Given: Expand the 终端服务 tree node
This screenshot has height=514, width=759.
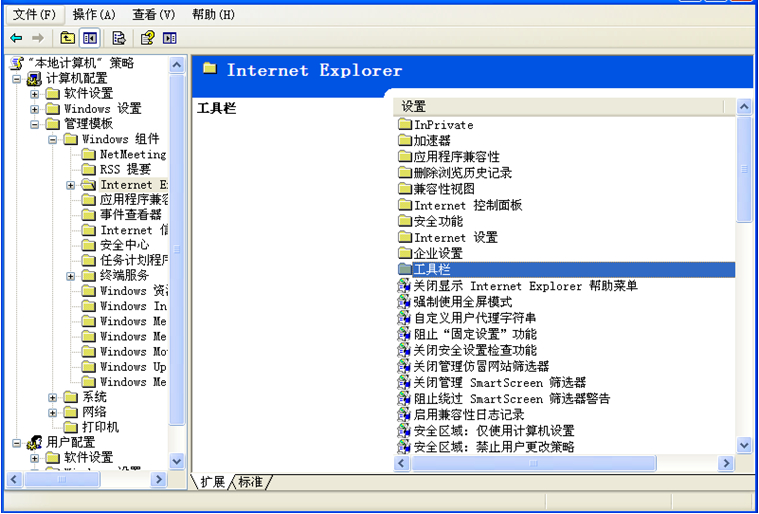Looking at the screenshot, I should 71,276.
